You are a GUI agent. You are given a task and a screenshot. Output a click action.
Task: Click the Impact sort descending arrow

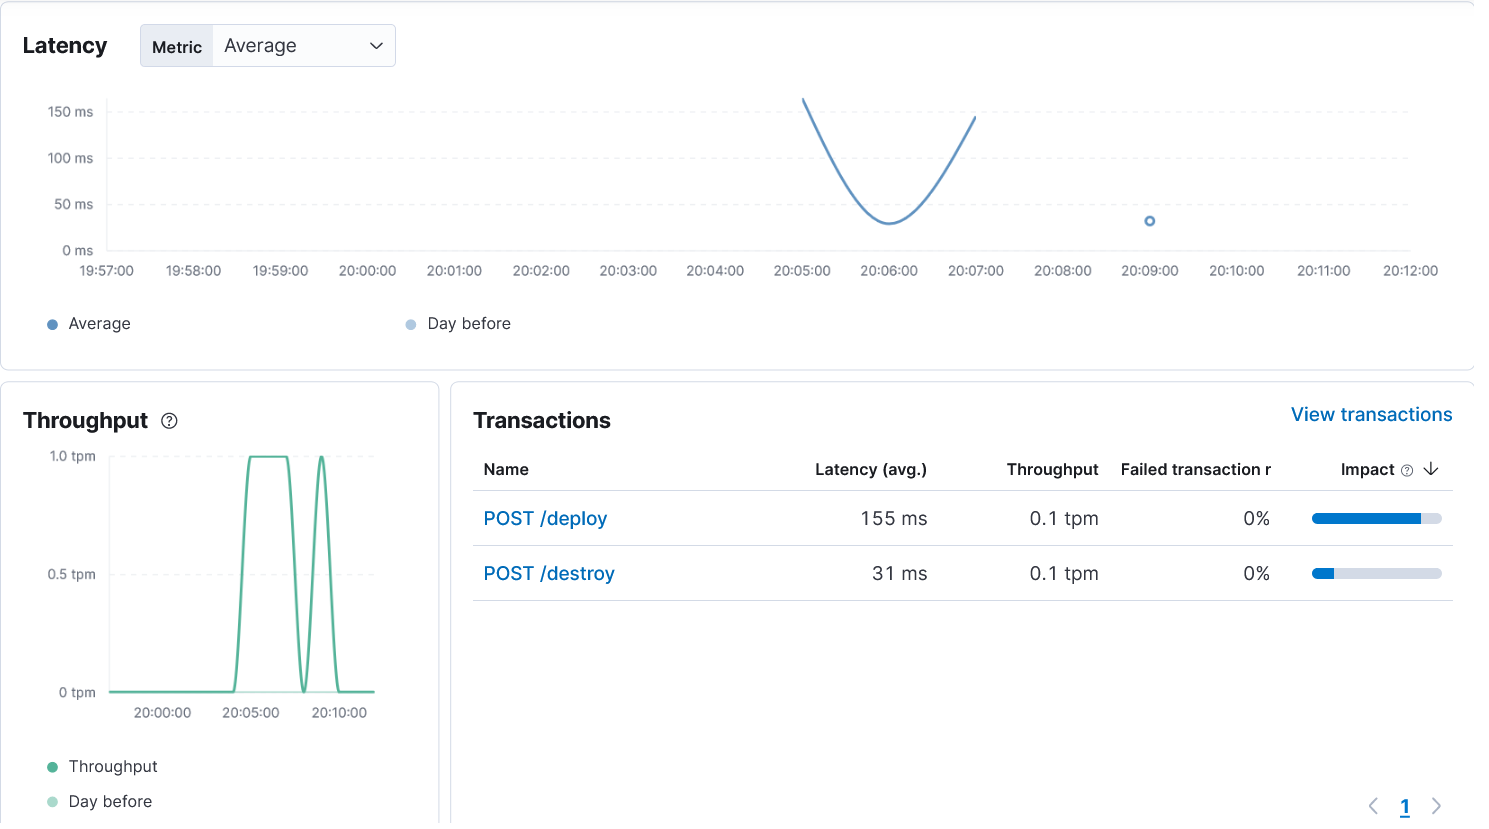tap(1431, 469)
